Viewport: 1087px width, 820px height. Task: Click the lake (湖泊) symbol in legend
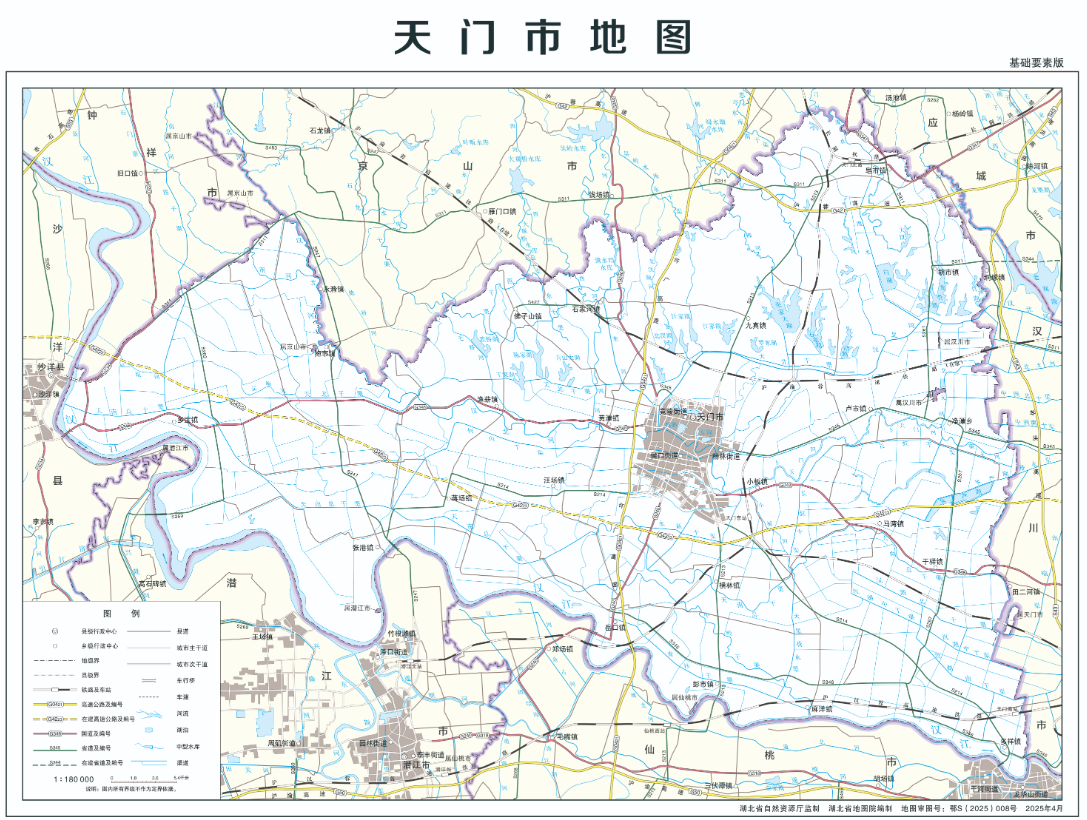149,730
